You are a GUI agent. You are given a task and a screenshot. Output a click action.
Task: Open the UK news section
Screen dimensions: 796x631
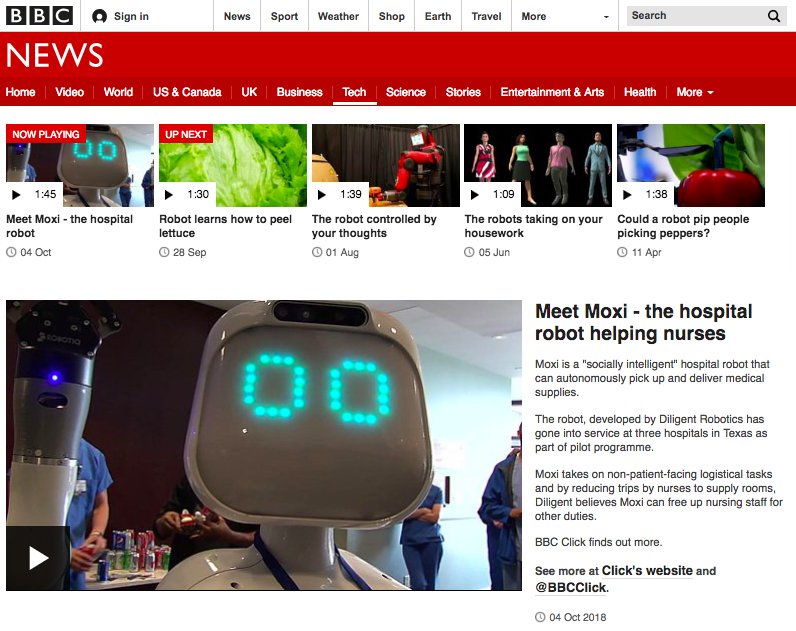(x=249, y=92)
